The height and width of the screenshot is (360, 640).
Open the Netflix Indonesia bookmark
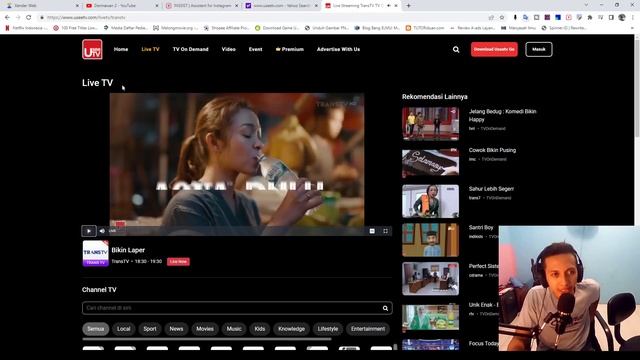click(27, 28)
